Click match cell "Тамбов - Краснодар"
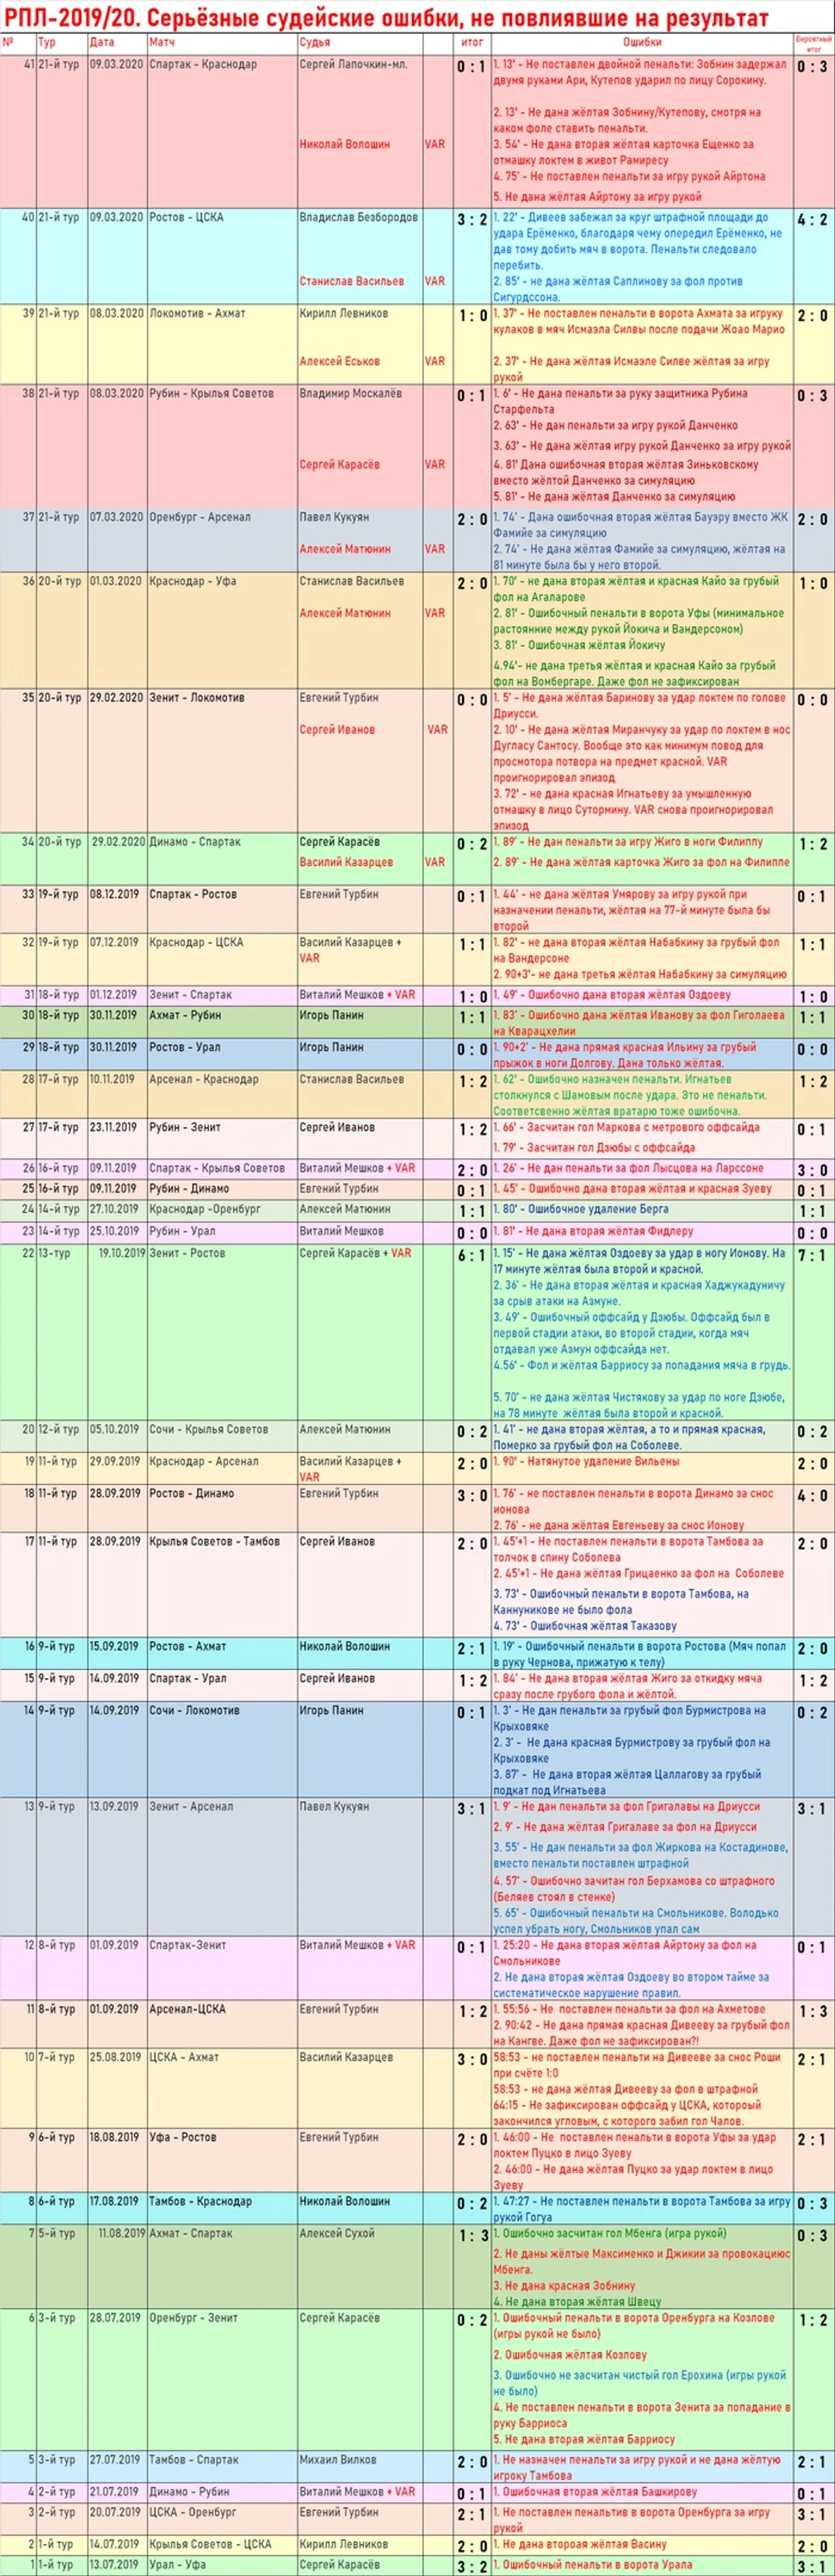 (200, 2202)
